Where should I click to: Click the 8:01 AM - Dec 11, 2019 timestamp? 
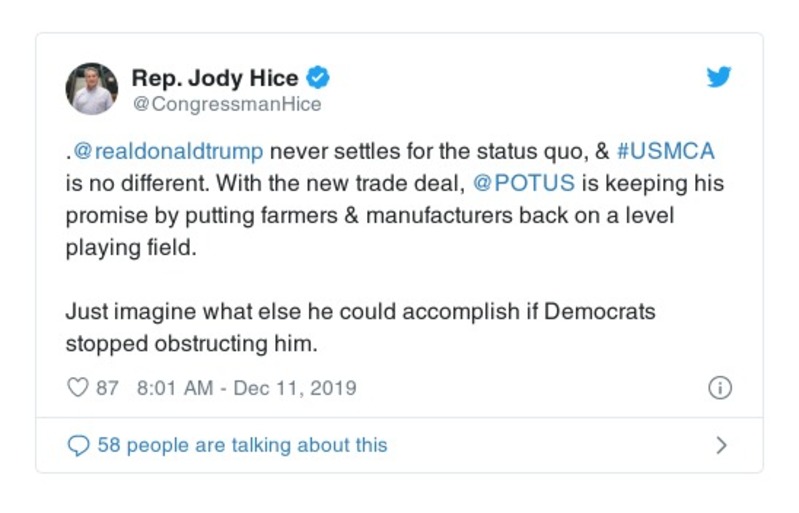245,388
